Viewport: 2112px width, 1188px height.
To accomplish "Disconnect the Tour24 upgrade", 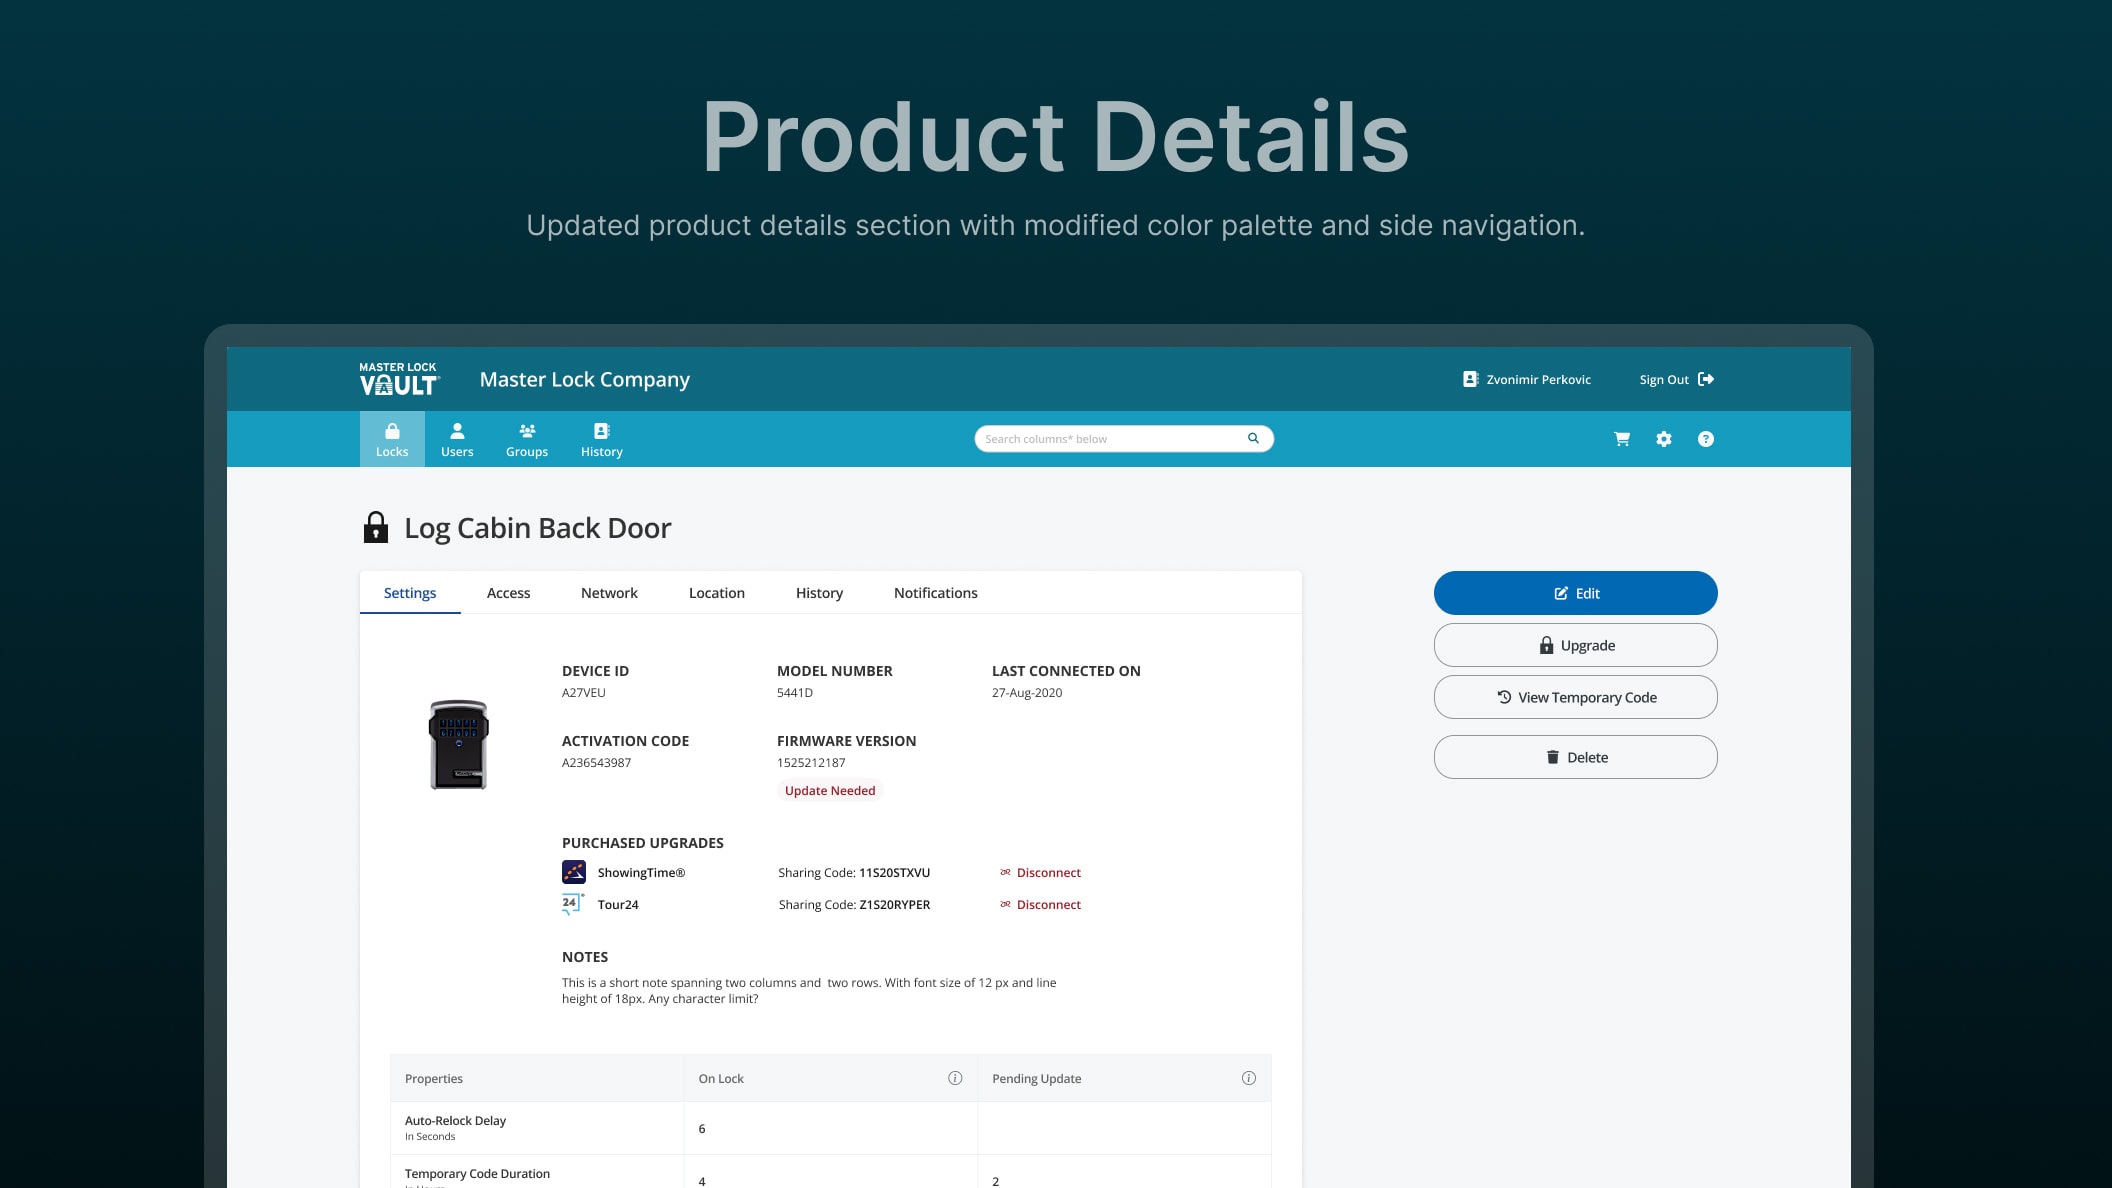I will [1040, 904].
